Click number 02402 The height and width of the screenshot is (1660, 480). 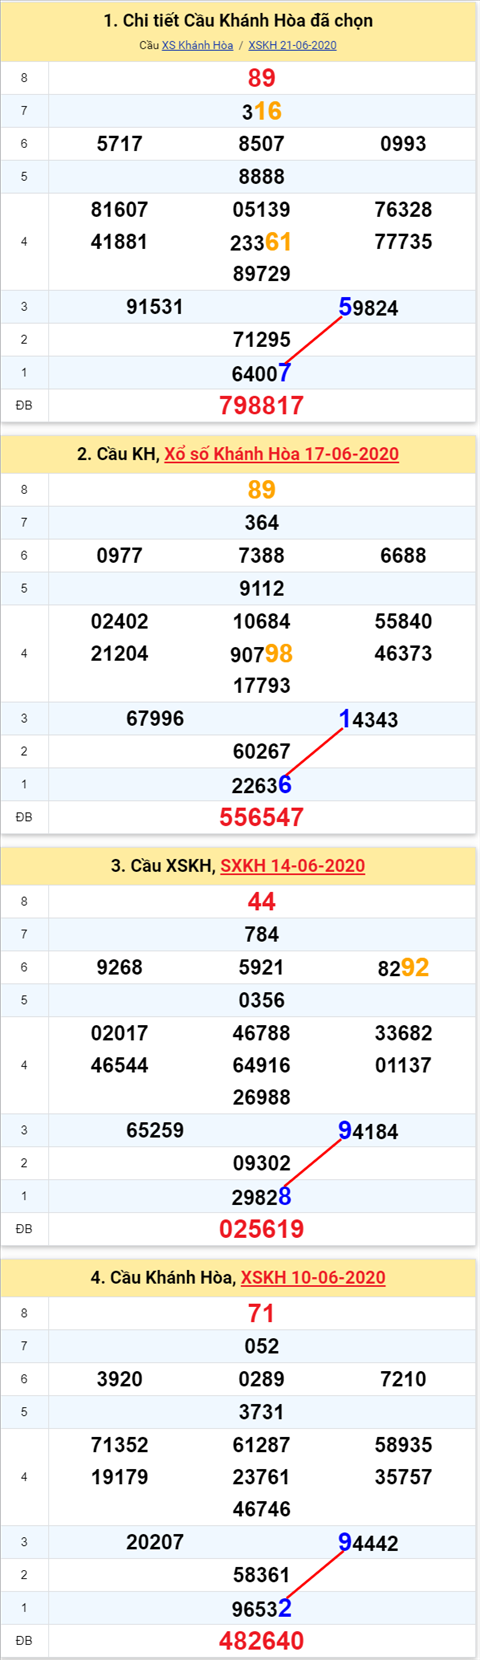(x=119, y=622)
